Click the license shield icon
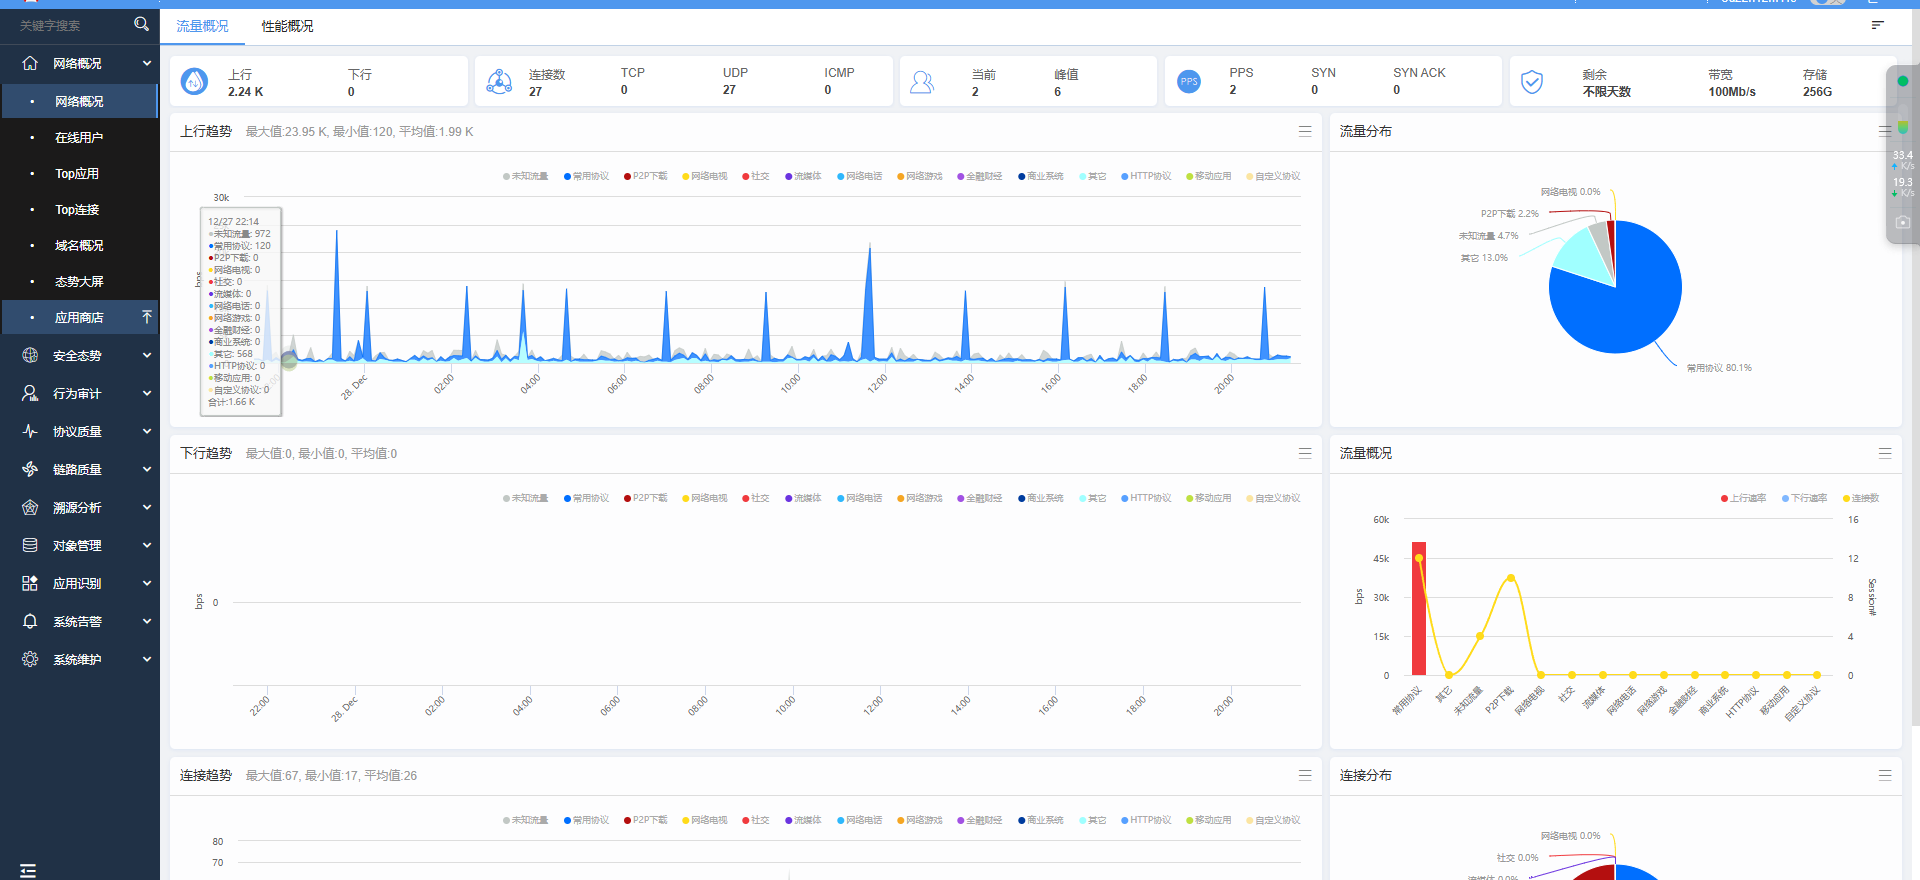 tap(1532, 82)
